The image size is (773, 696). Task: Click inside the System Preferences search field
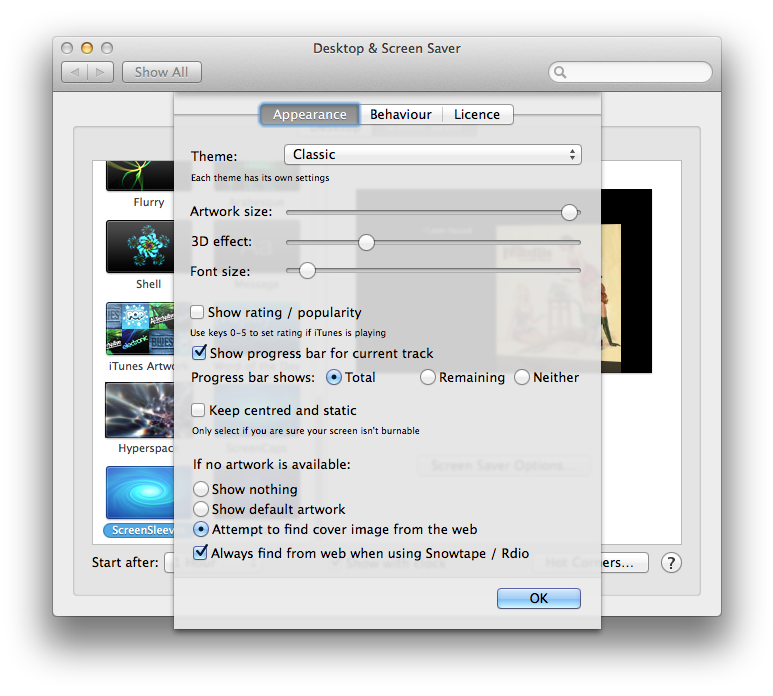coord(631,72)
